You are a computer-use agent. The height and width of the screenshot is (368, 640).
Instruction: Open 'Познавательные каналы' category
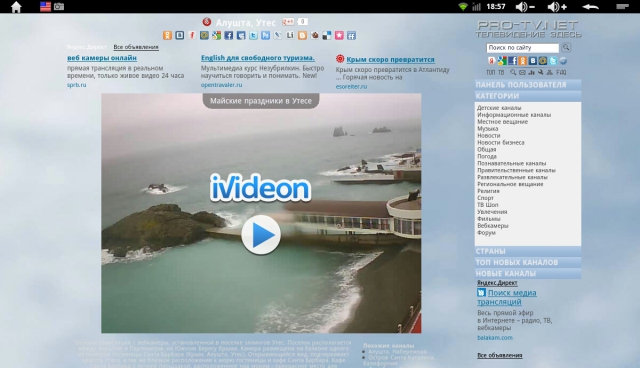click(x=512, y=163)
